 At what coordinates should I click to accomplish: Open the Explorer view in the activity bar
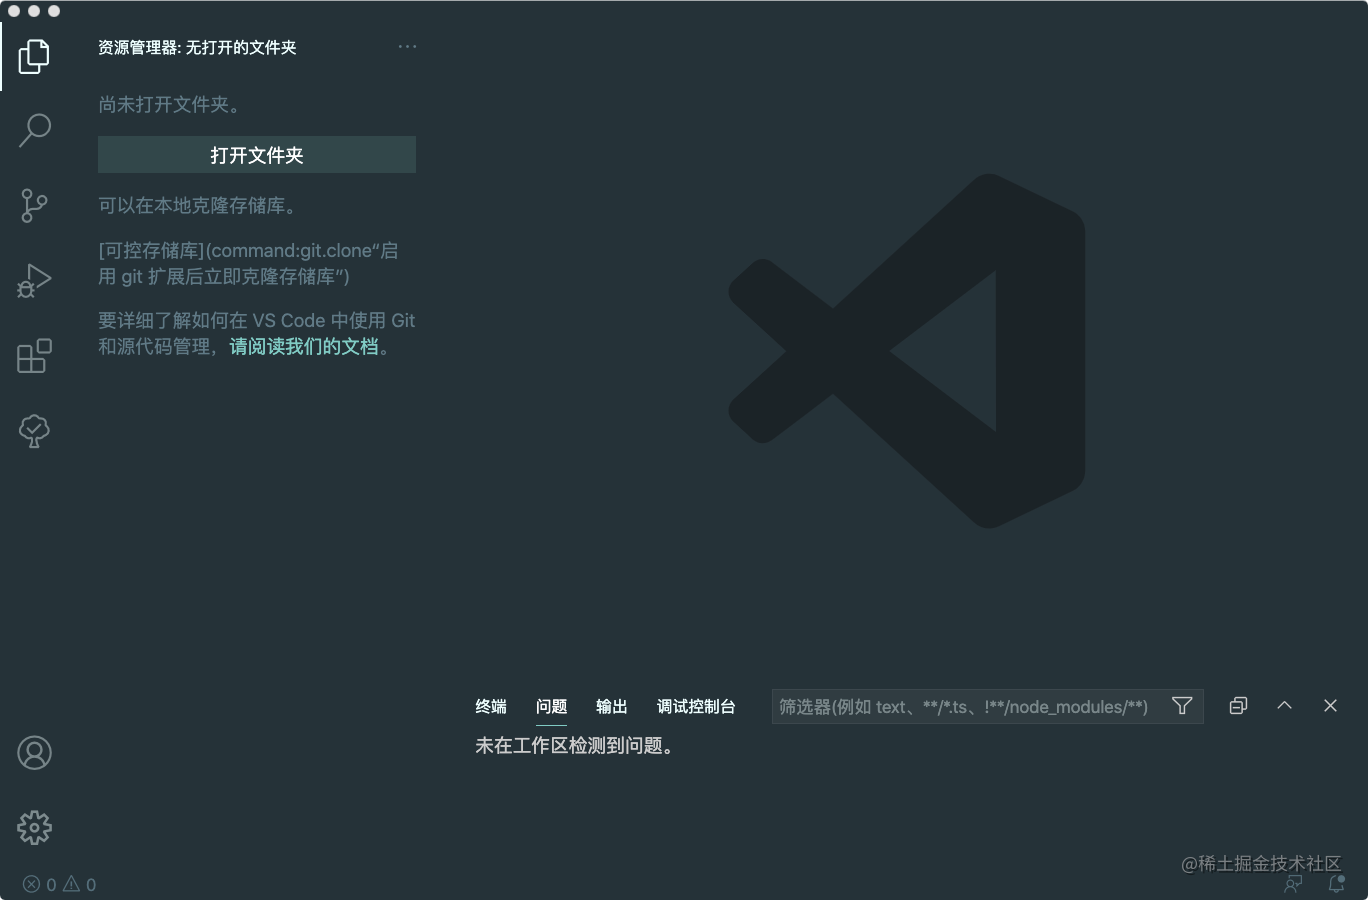point(34,56)
